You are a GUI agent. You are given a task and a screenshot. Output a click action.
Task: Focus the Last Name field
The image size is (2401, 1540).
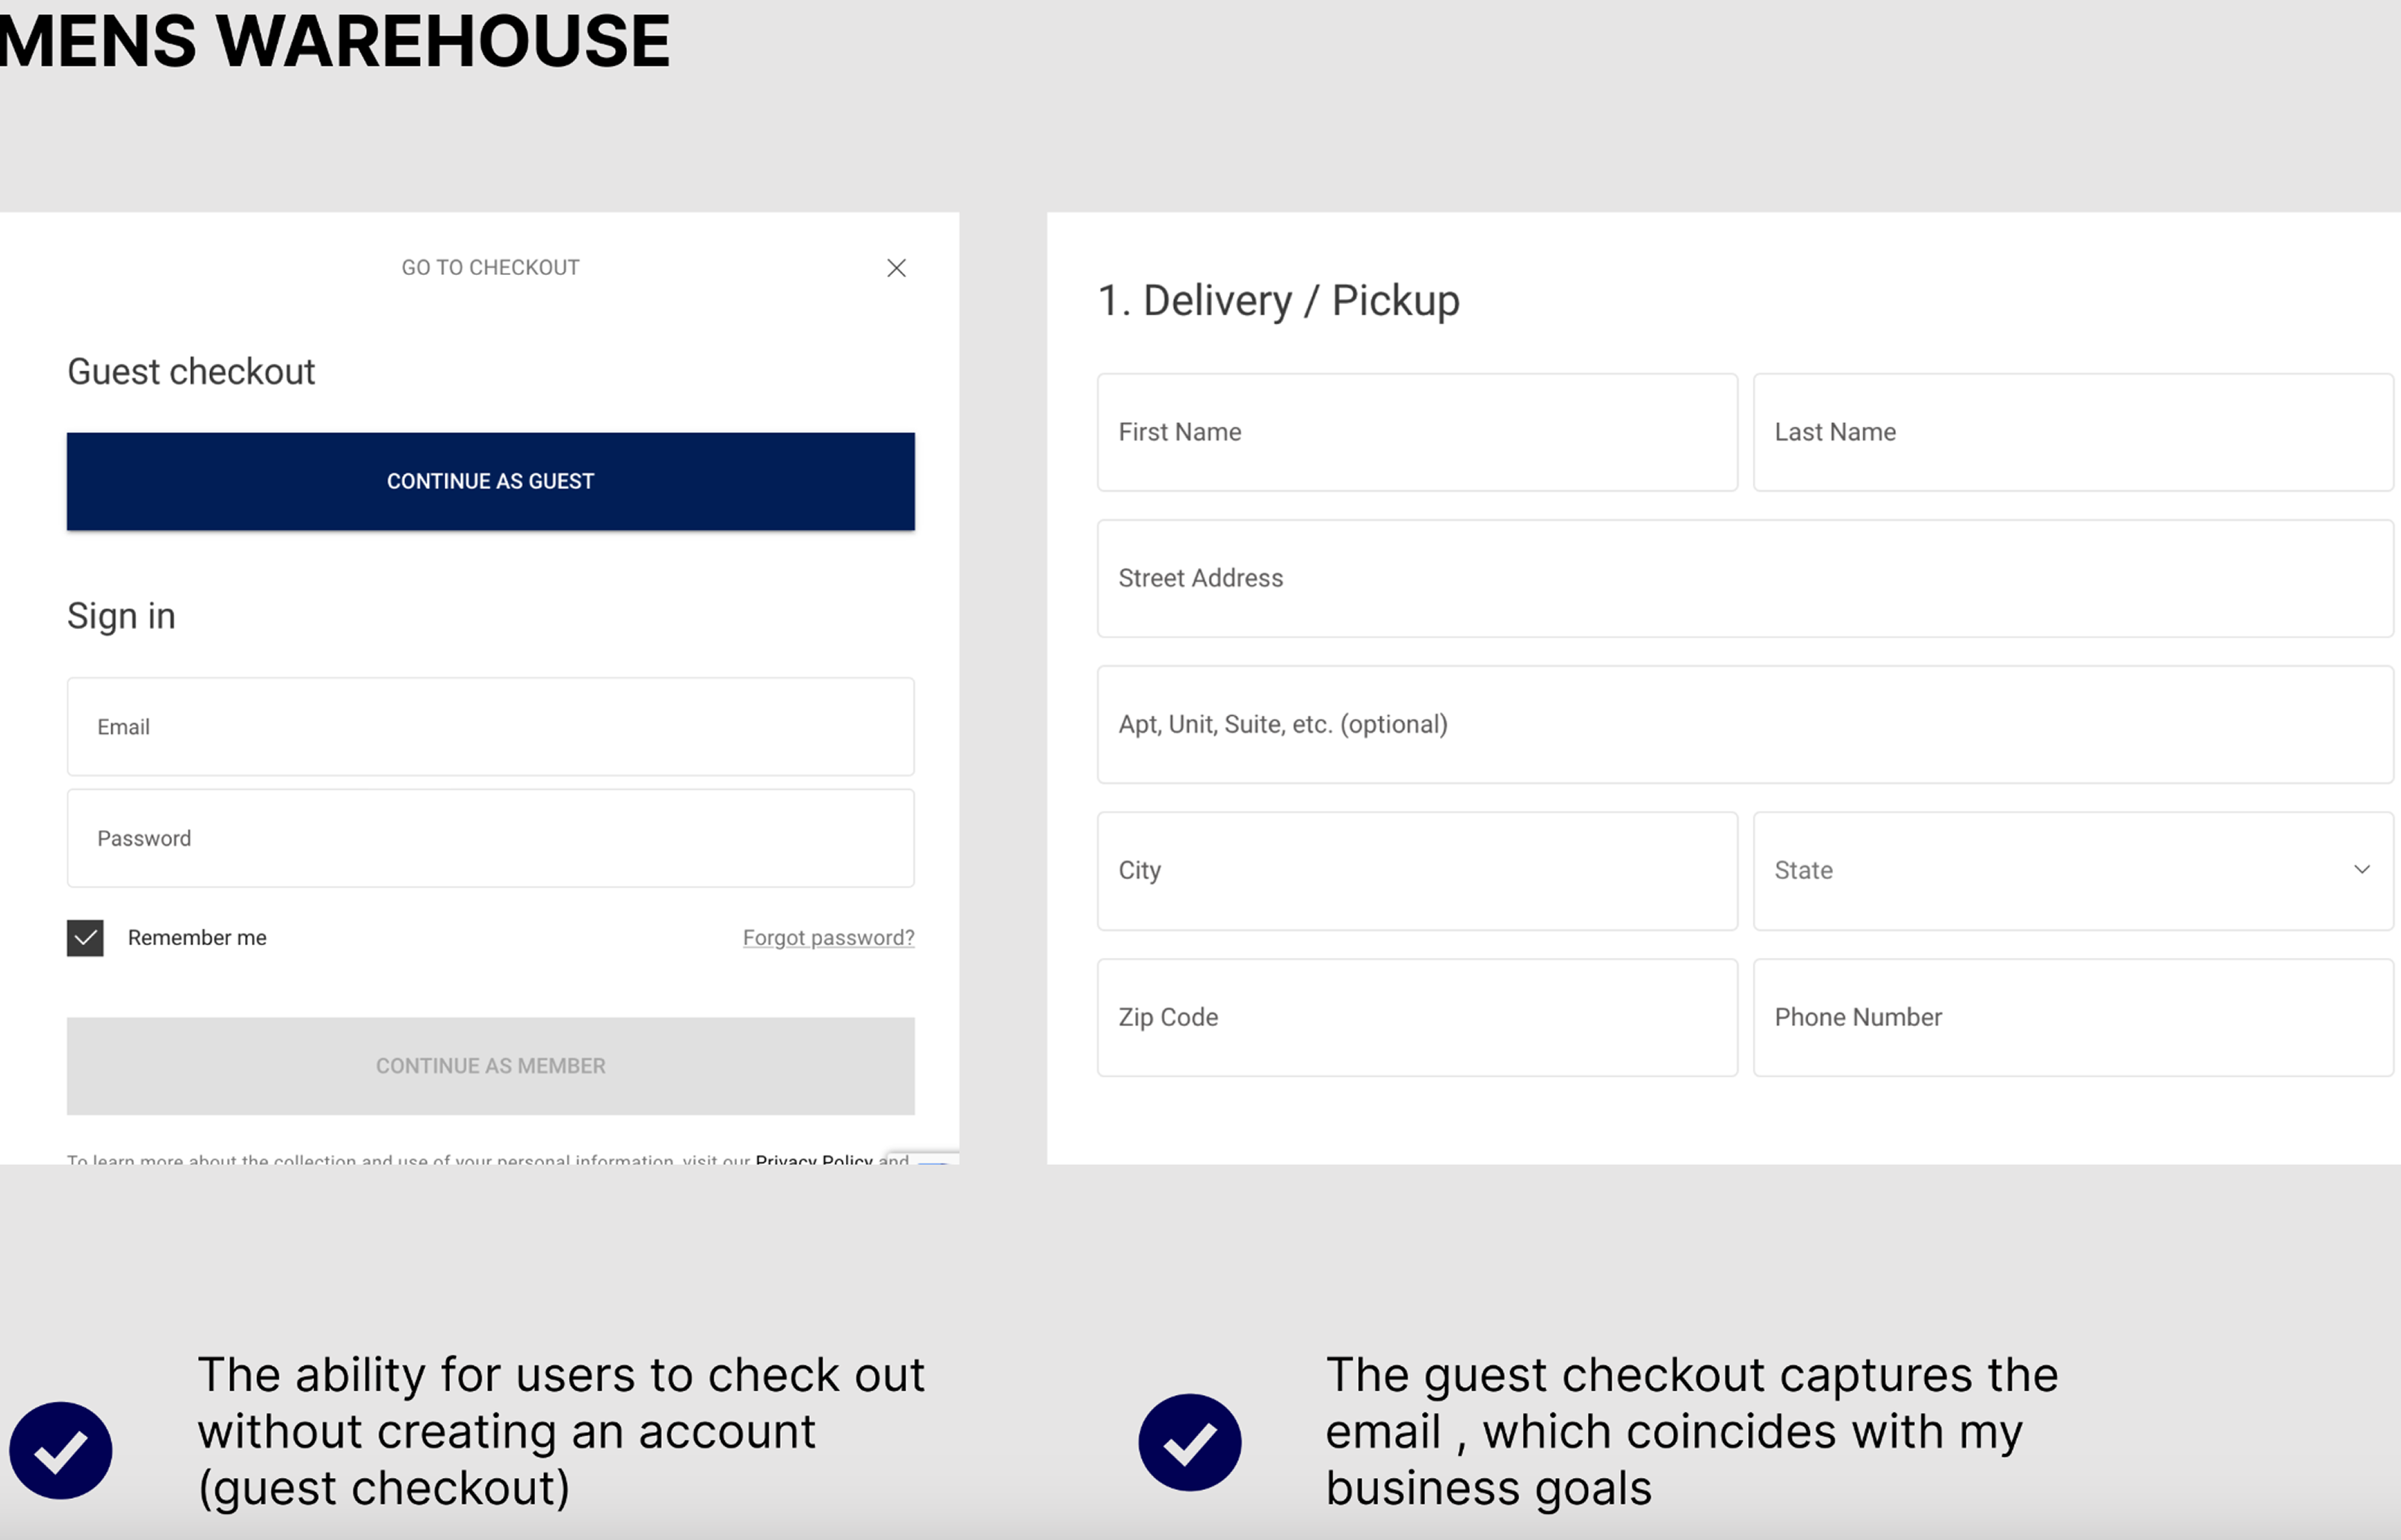click(2072, 432)
